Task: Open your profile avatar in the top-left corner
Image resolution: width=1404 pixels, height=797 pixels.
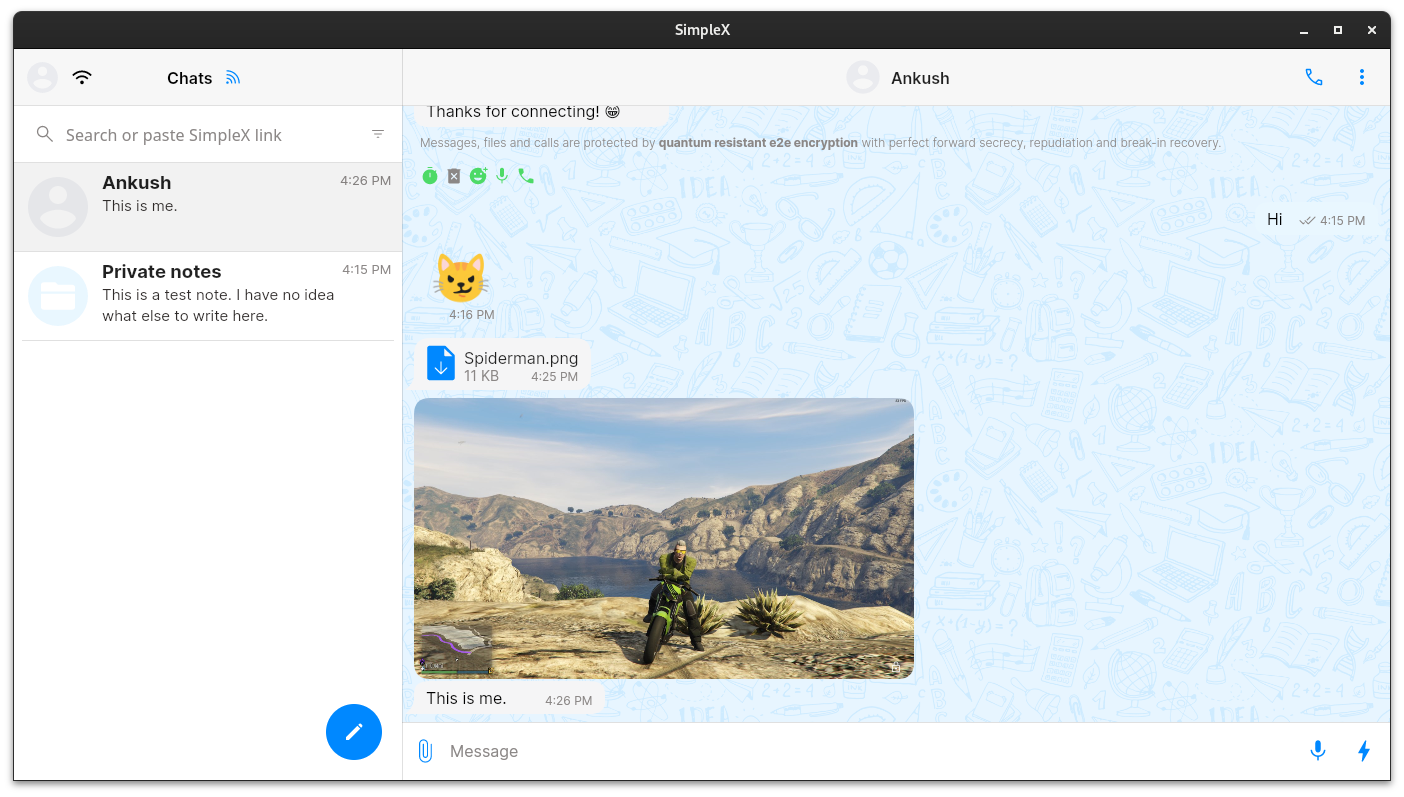Action: pyautogui.click(x=42, y=77)
